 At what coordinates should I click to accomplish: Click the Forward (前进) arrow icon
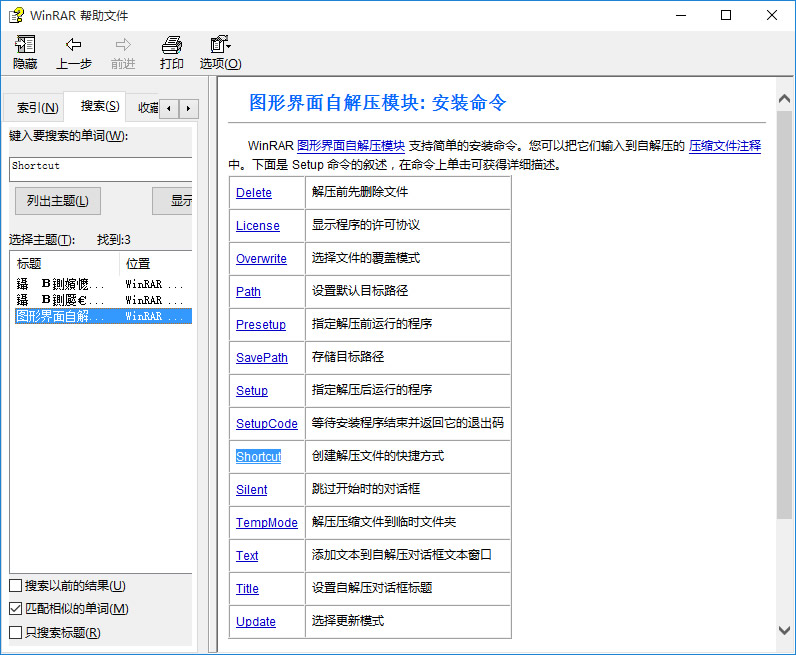point(123,45)
